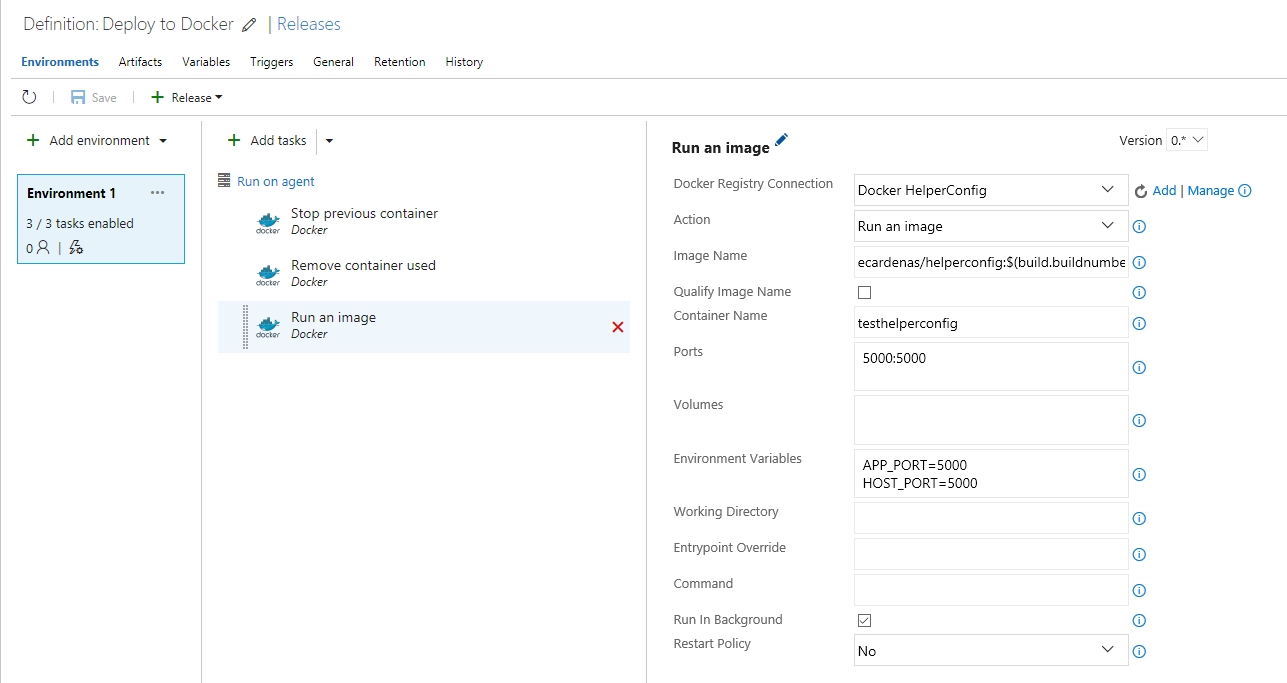This screenshot has height=683, width=1287.
Task: Show info for the Ports field
Action: coord(1139,367)
